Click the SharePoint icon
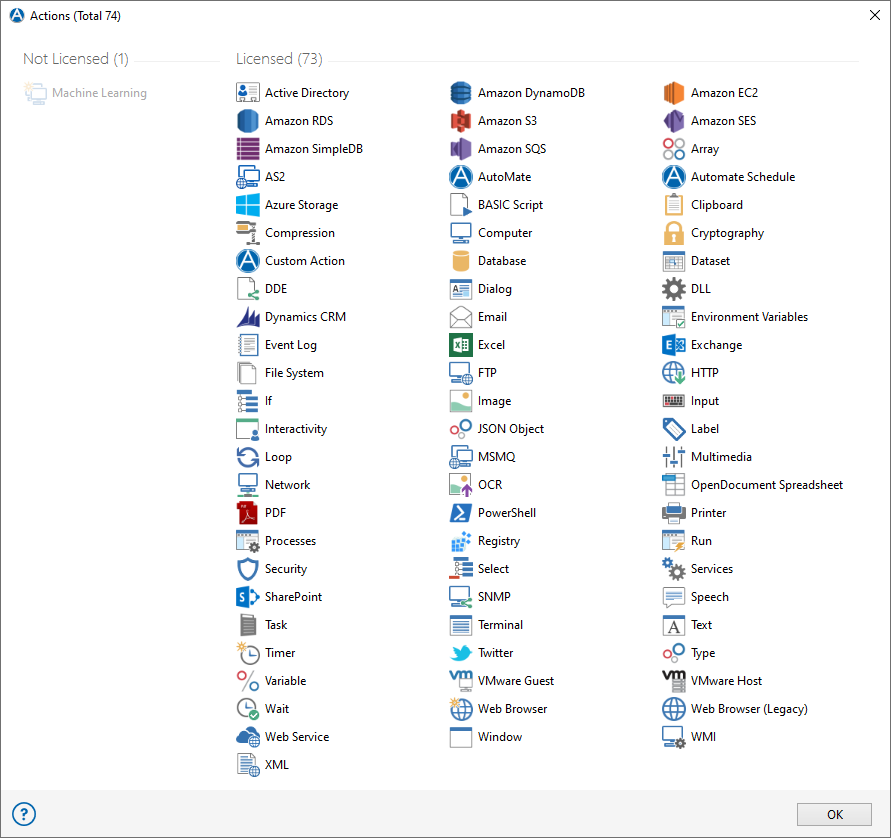The width and height of the screenshot is (891, 838). coord(248,597)
